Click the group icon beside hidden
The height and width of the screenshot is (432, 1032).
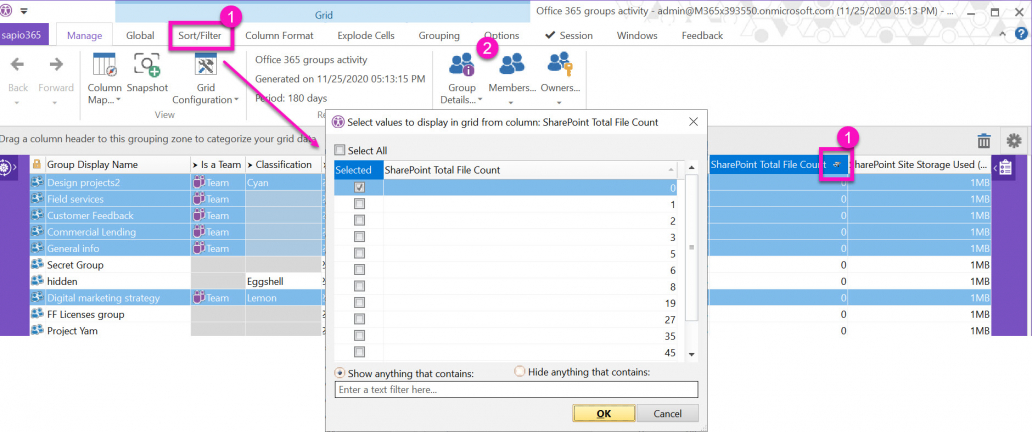point(38,281)
